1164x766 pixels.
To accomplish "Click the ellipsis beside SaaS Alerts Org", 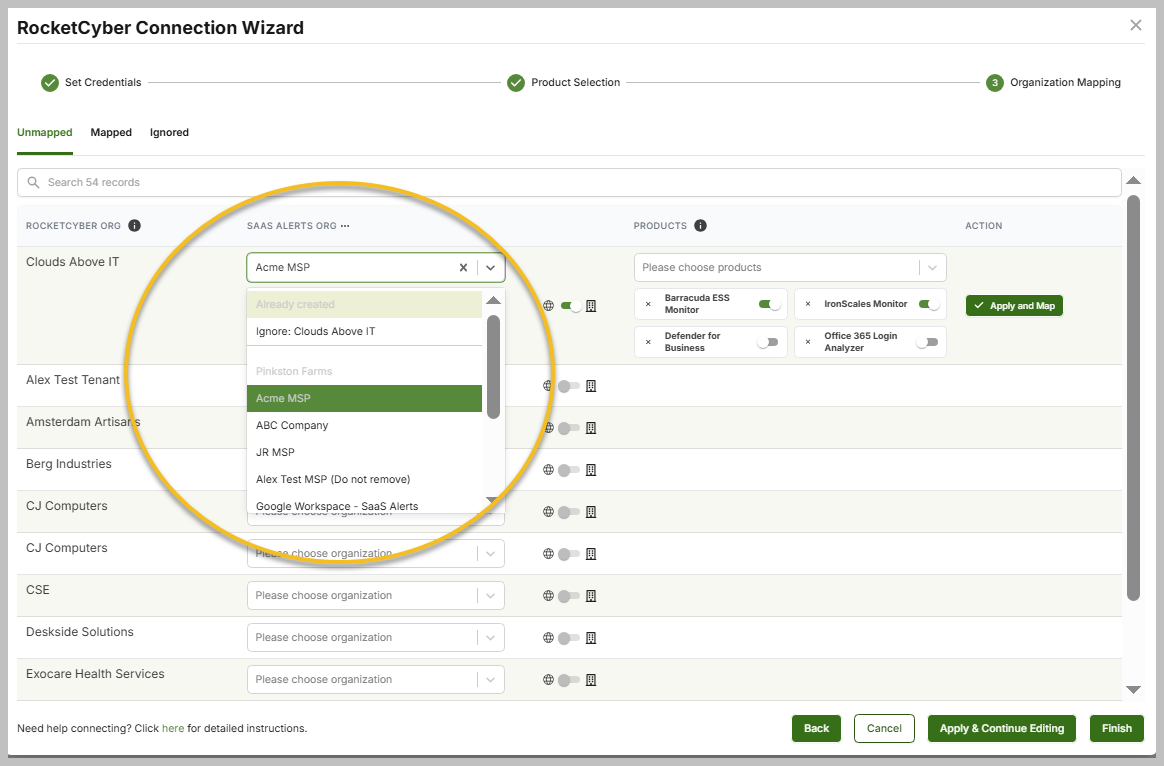I will point(345,226).
